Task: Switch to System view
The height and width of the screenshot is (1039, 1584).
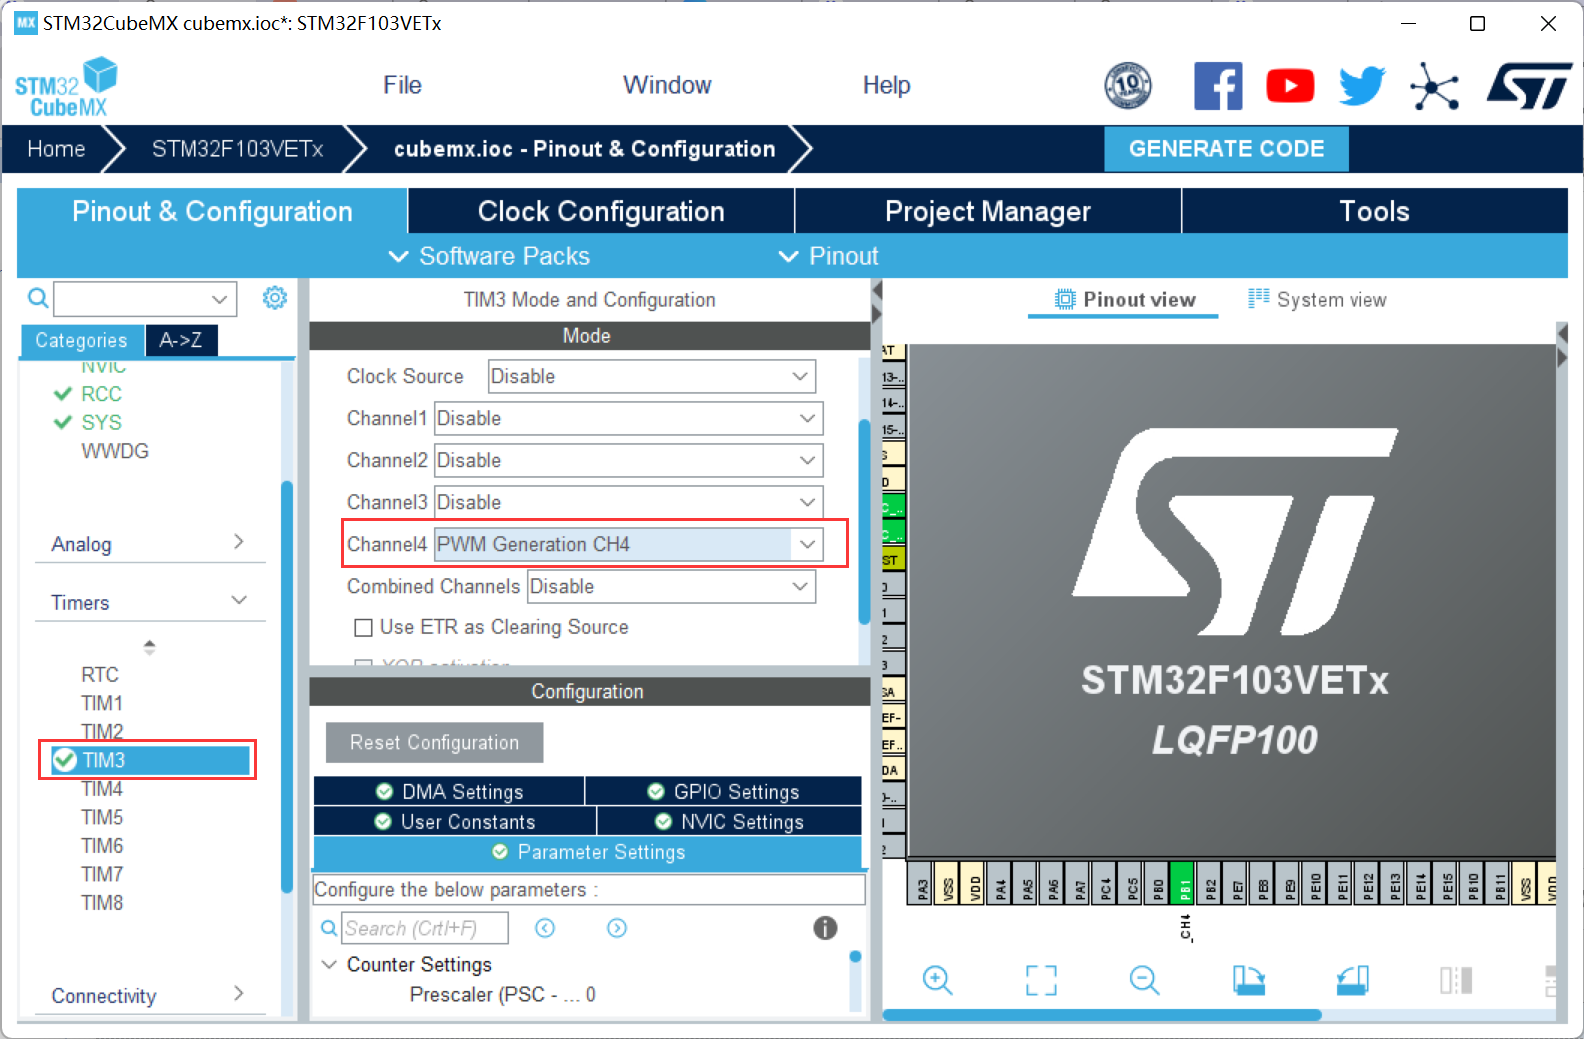Action: (1317, 300)
